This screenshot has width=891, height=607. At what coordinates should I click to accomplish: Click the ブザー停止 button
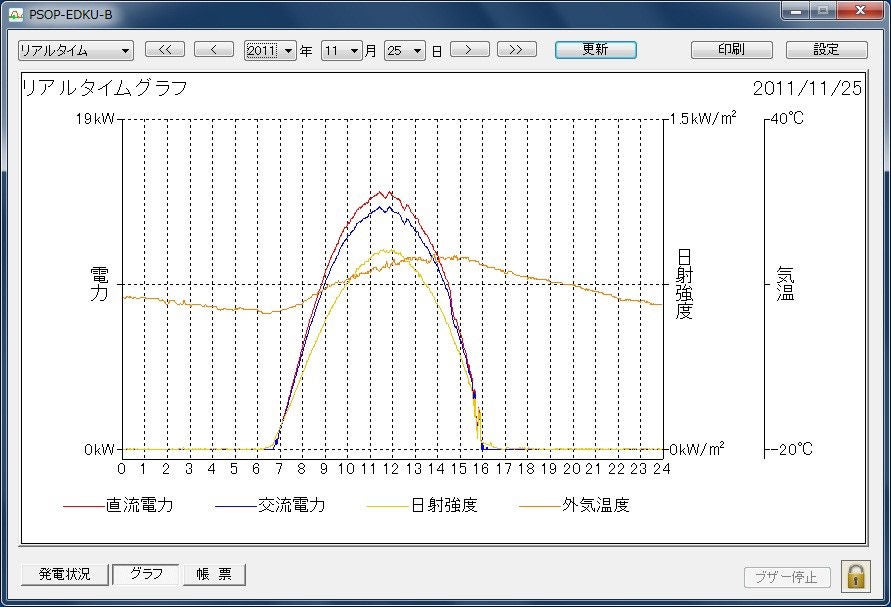point(786,577)
